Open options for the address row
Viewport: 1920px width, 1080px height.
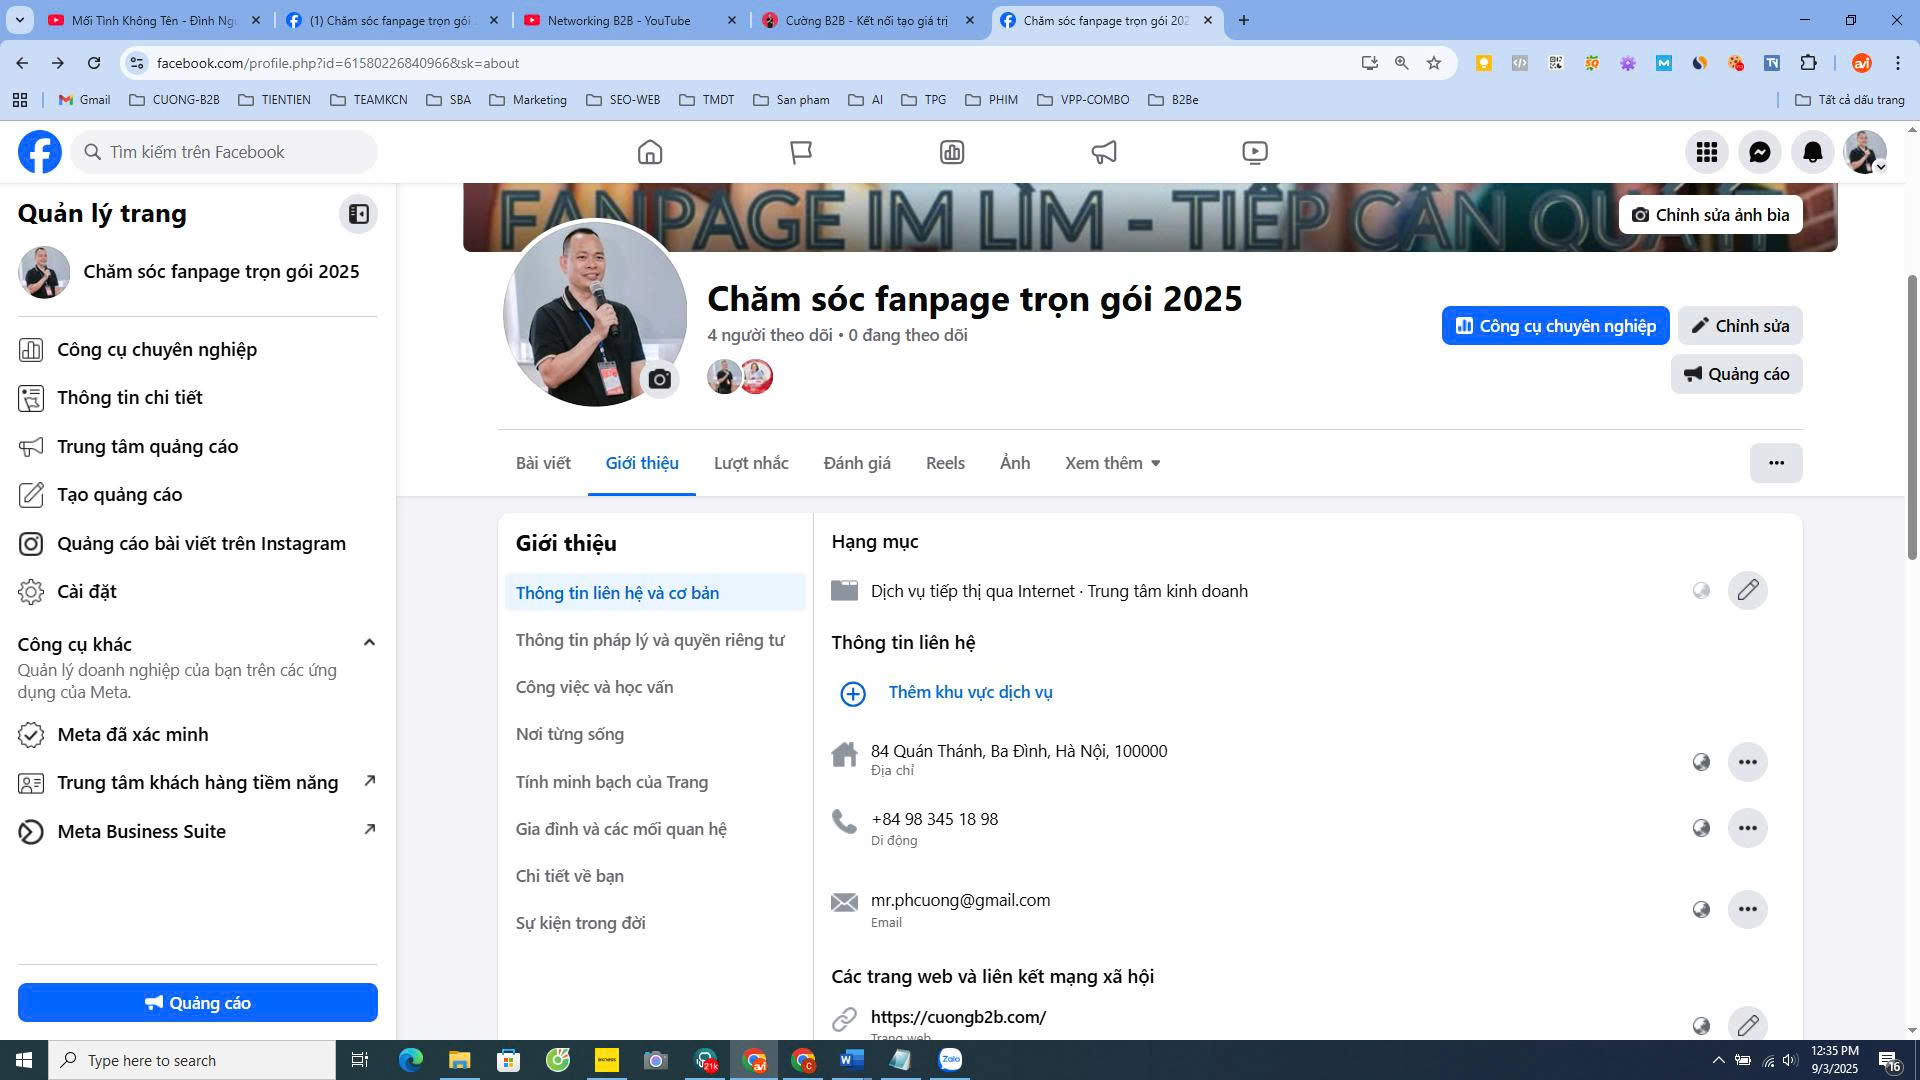point(1747,762)
